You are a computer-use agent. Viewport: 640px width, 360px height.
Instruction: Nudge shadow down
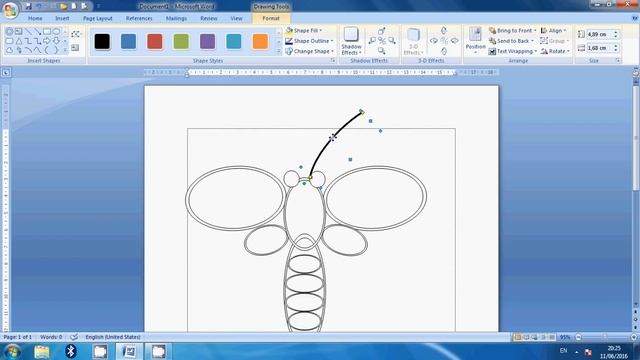[x=382, y=51]
